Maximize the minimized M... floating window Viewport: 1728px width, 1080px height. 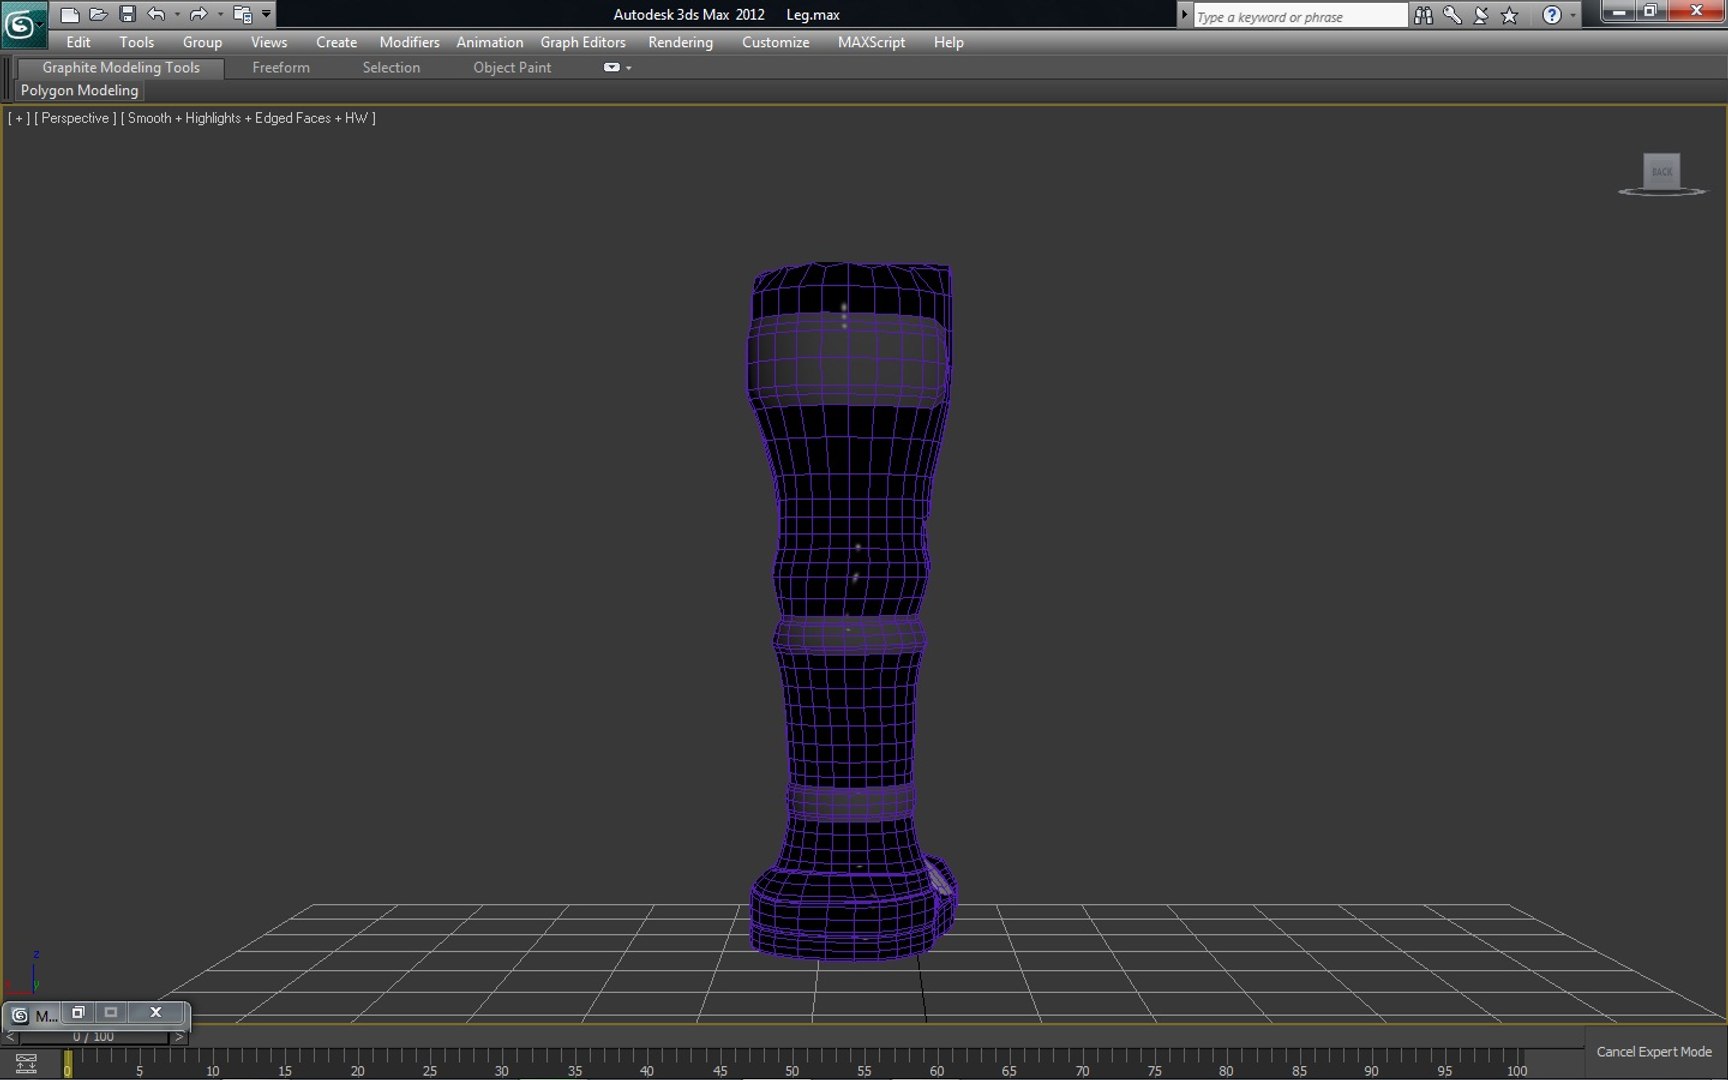111,1012
